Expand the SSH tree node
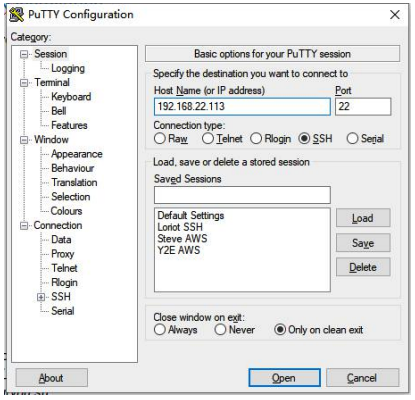The width and height of the screenshot is (415, 400). [x=41, y=297]
